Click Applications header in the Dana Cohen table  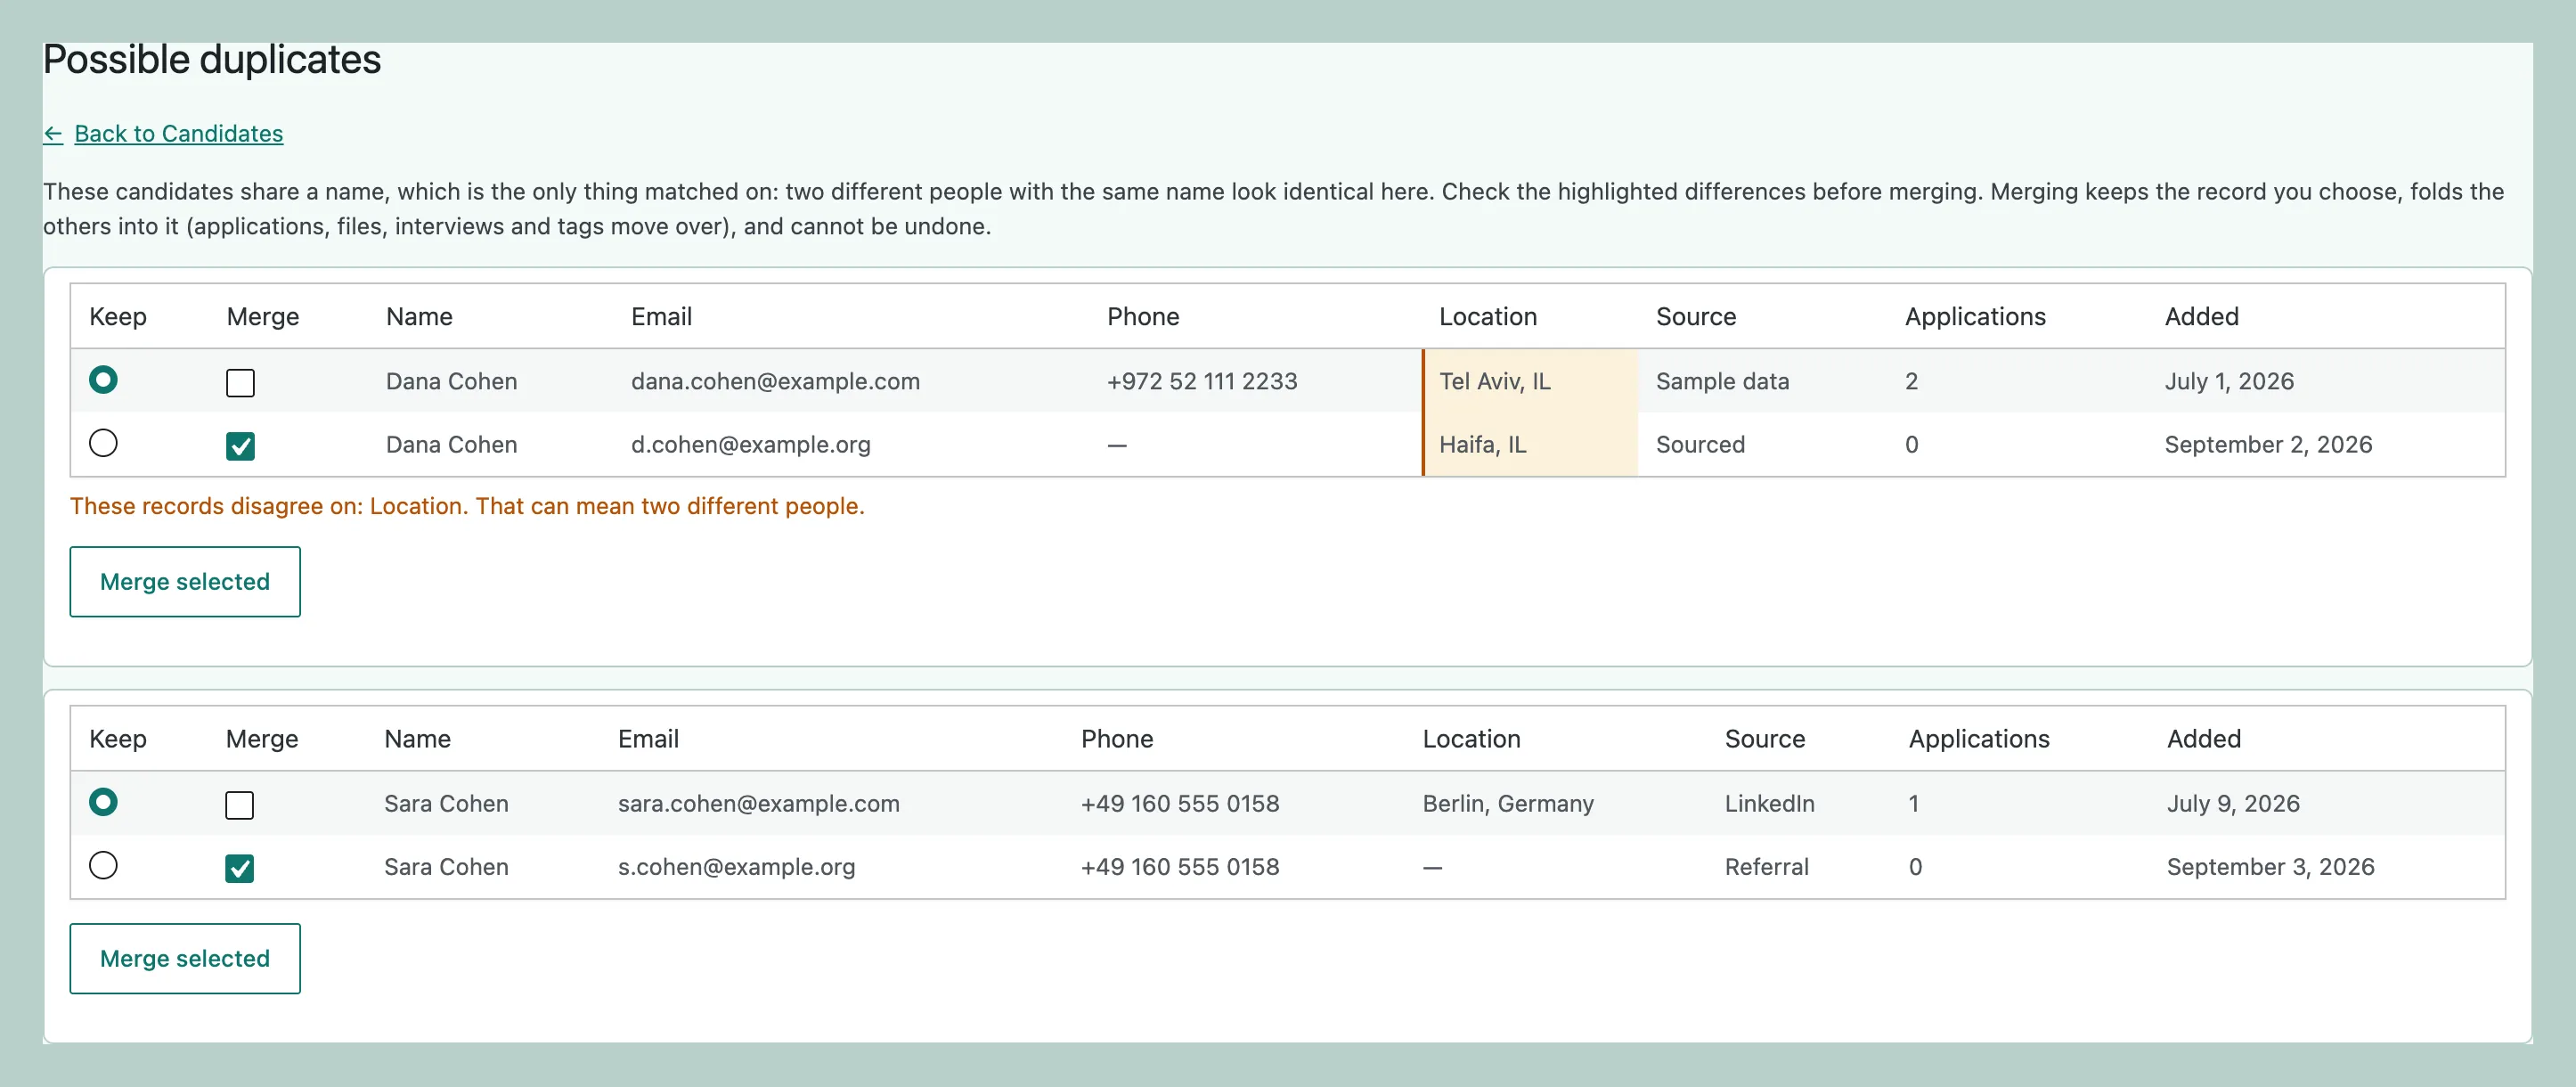[1975, 316]
